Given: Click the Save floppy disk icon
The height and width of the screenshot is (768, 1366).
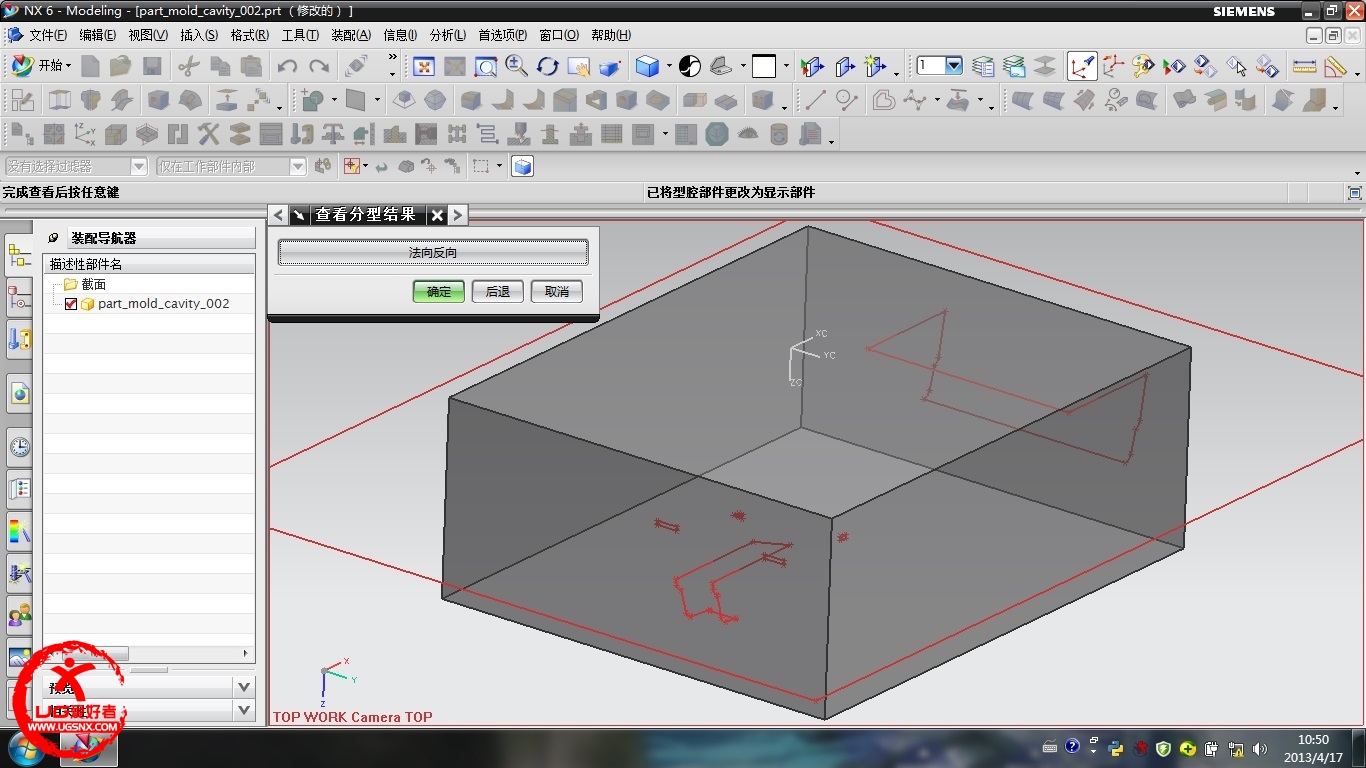Looking at the screenshot, I should pos(152,66).
